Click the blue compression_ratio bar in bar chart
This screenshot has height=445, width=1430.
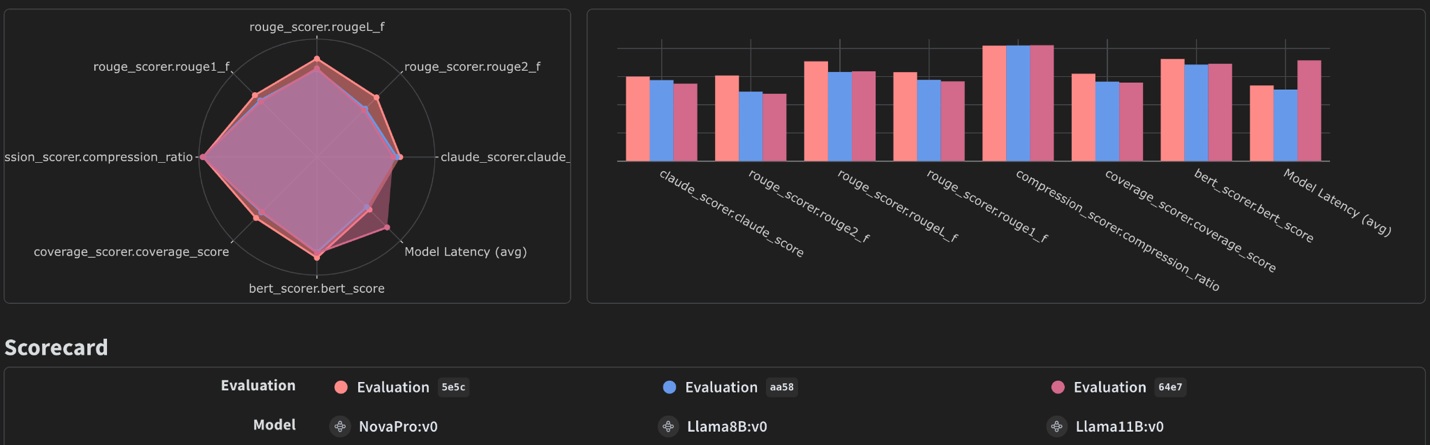[x=1018, y=103]
